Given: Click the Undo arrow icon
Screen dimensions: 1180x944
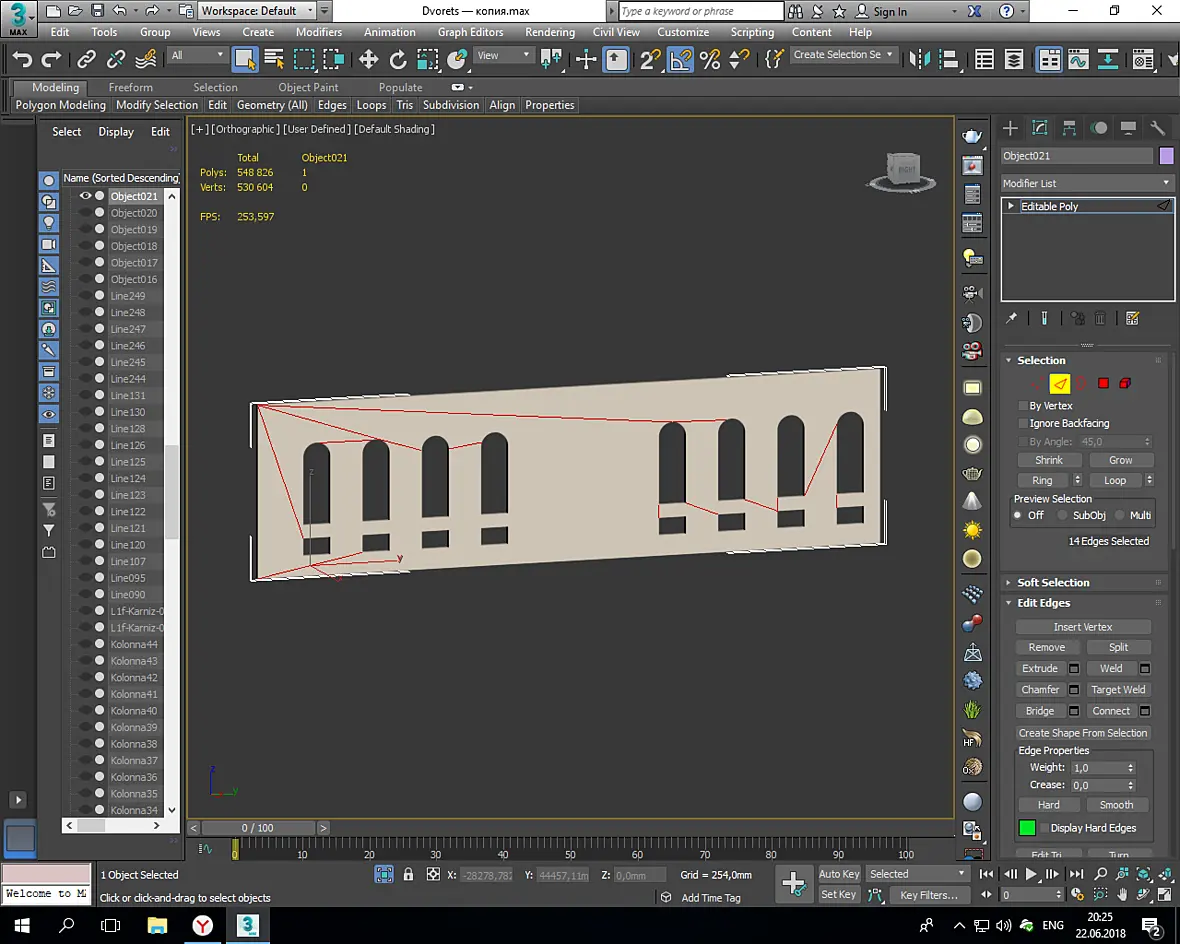Looking at the screenshot, I should click(23, 59).
